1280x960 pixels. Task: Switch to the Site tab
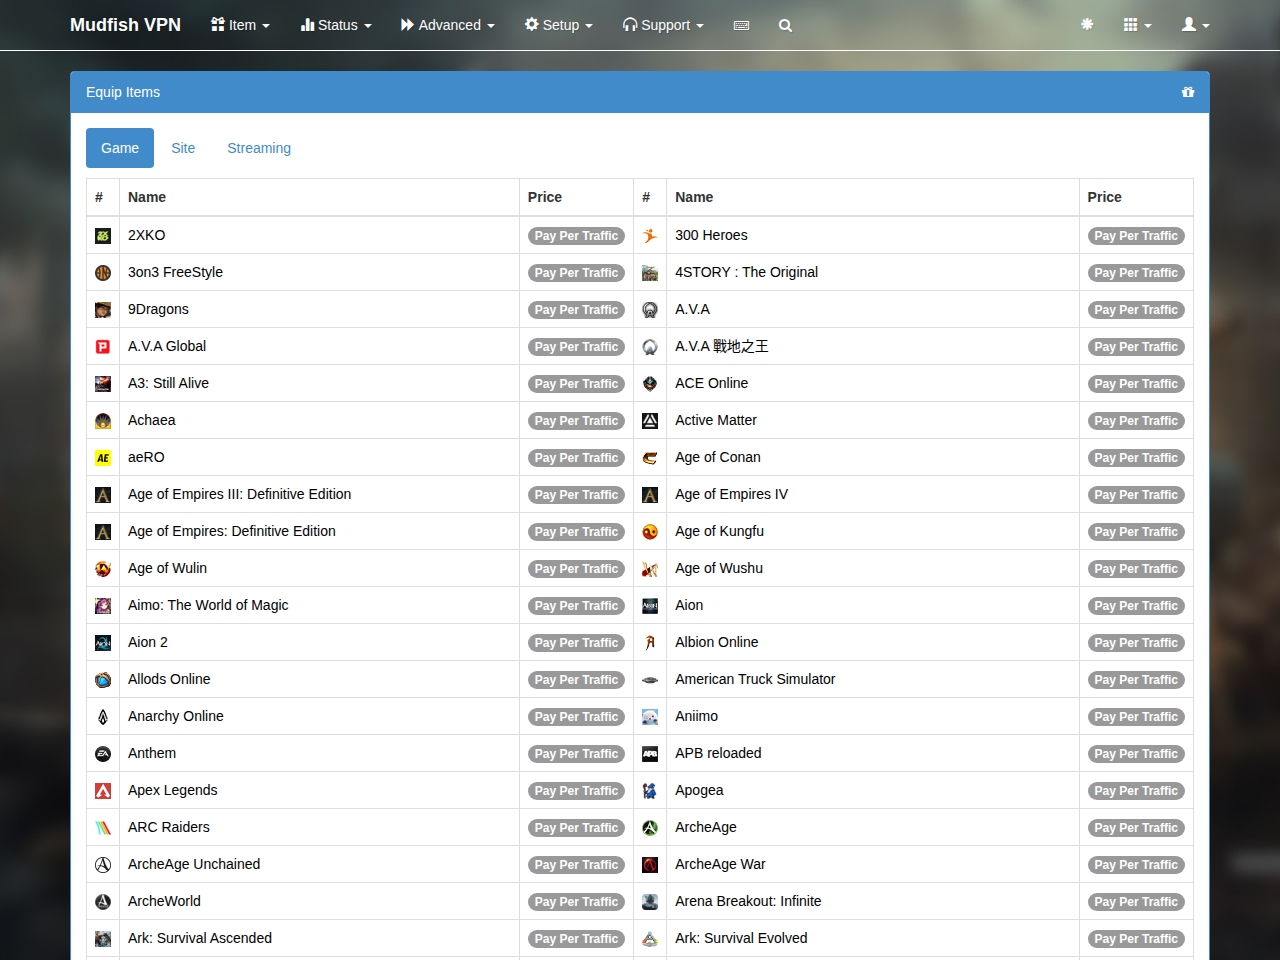pos(183,148)
